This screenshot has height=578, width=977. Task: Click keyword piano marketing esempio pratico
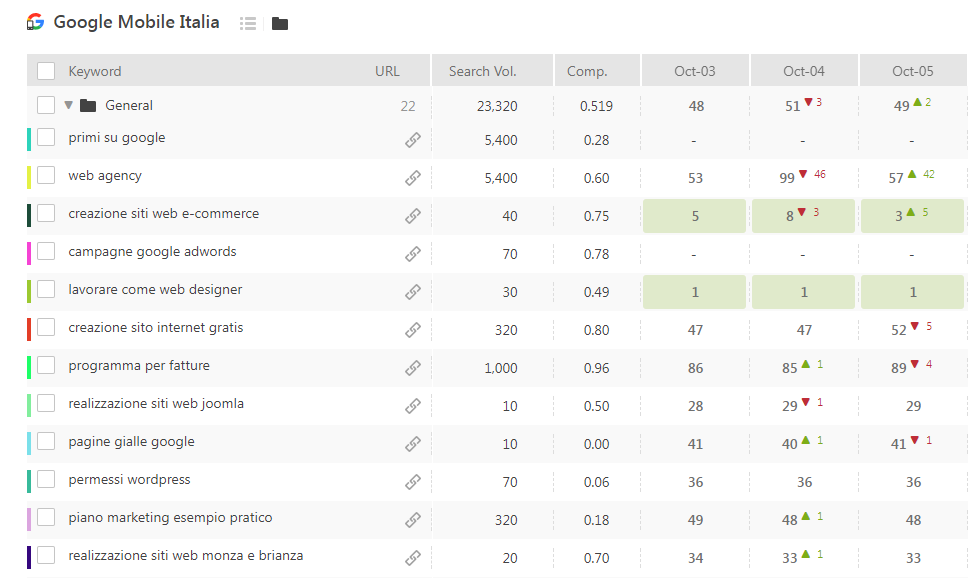[x=170, y=518]
